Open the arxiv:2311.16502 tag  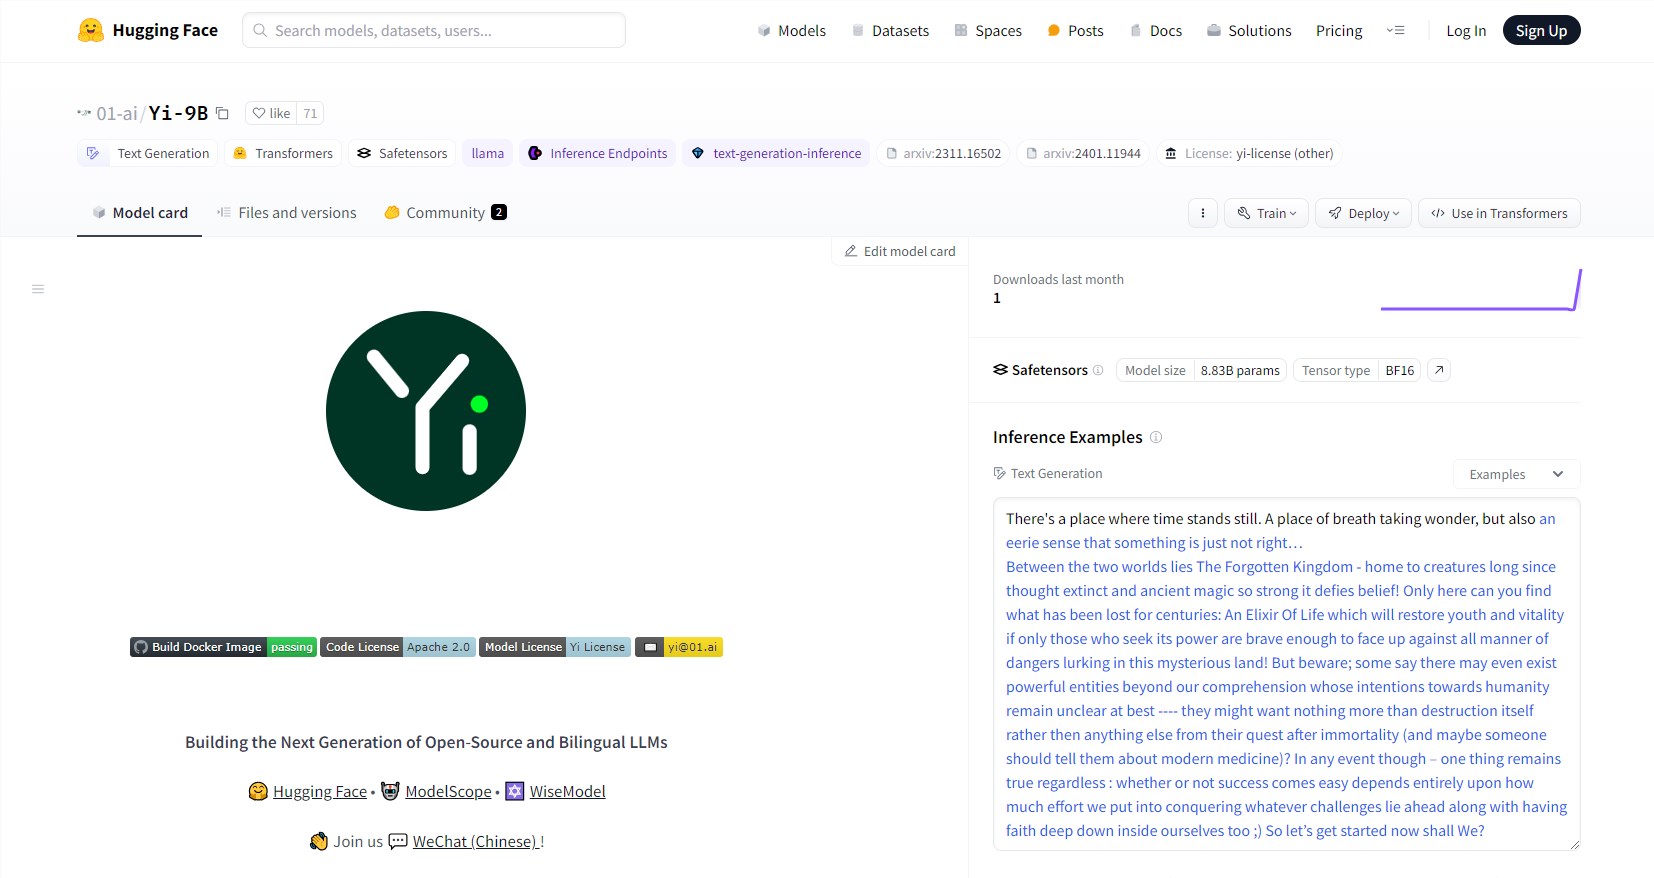(x=943, y=153)
